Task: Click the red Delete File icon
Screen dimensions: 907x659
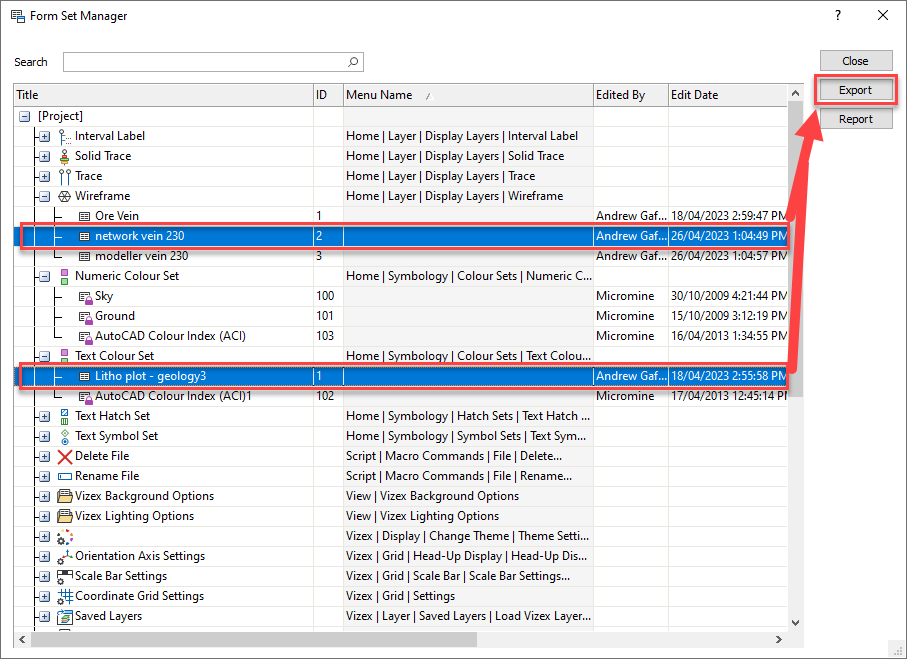Action: (x=65, y=456)
